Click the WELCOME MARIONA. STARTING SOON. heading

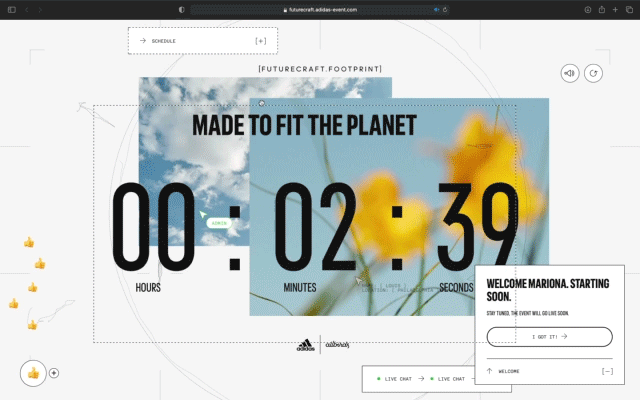pos(548,290)
